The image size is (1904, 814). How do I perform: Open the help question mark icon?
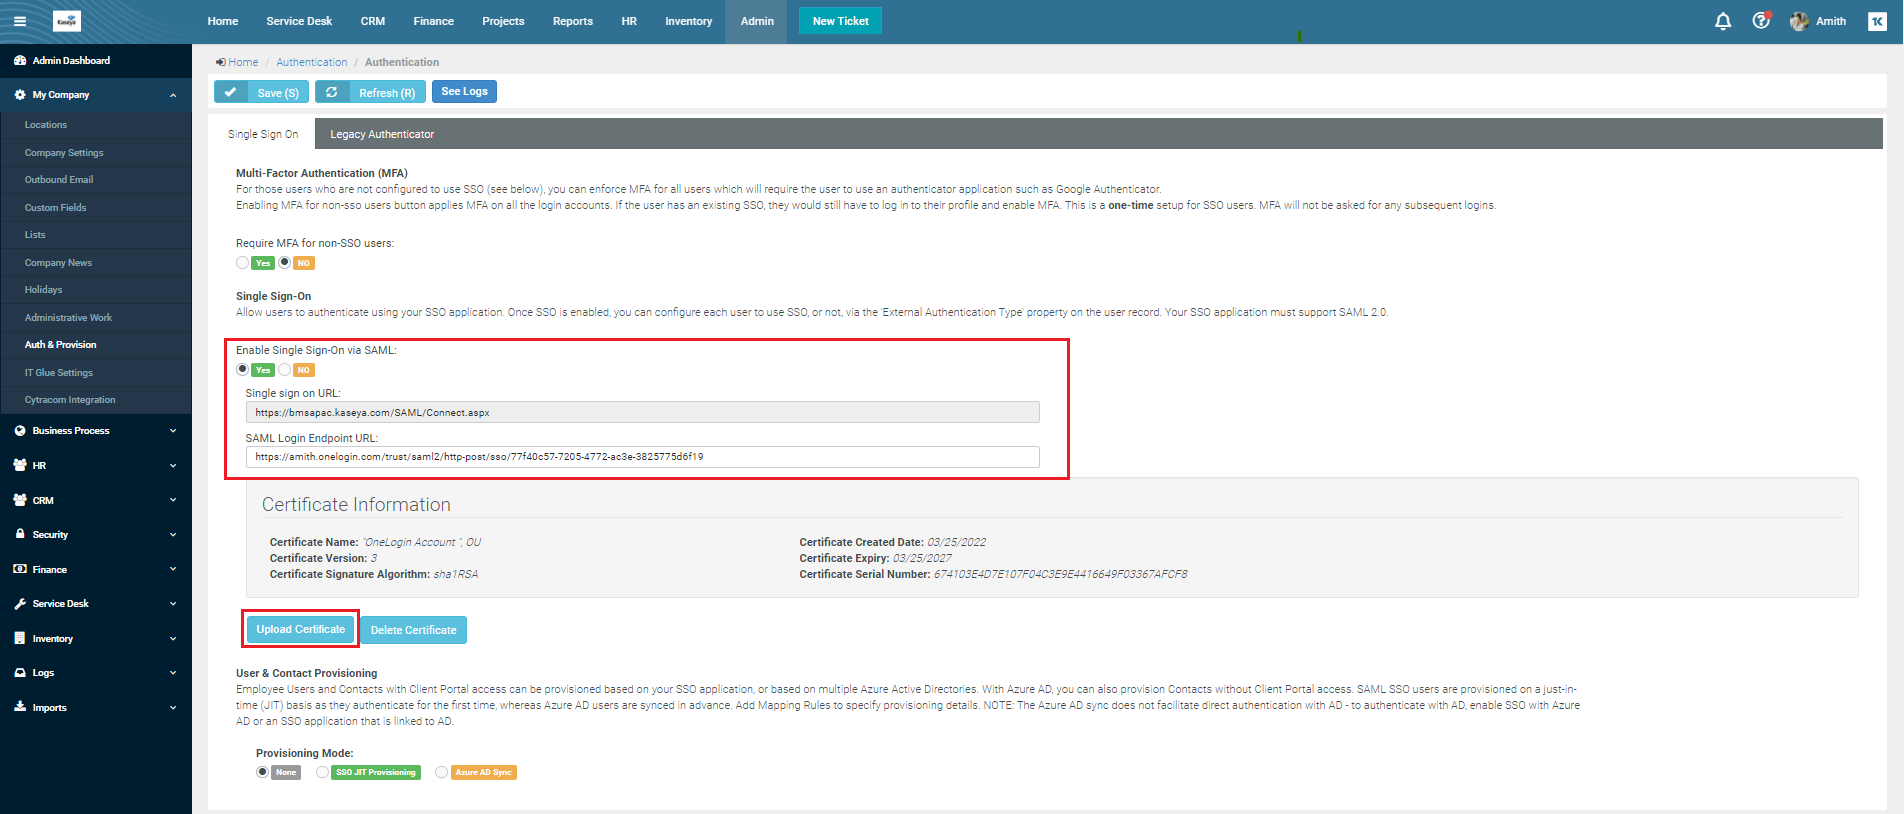(1761, 21)
